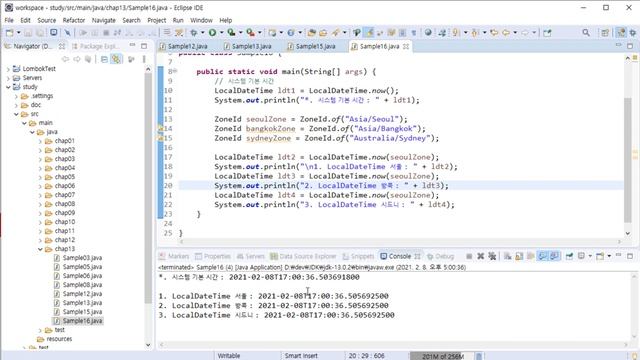Expand the LombokTest project
Viewport: 640px width, 360px height.
click(8, 69)
